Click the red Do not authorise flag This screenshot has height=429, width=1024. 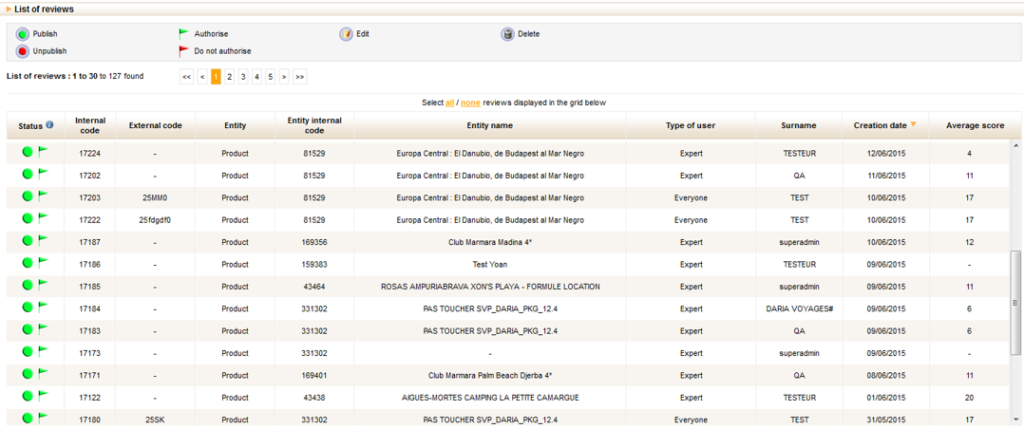pyautogui.click(x=183, y=51)
